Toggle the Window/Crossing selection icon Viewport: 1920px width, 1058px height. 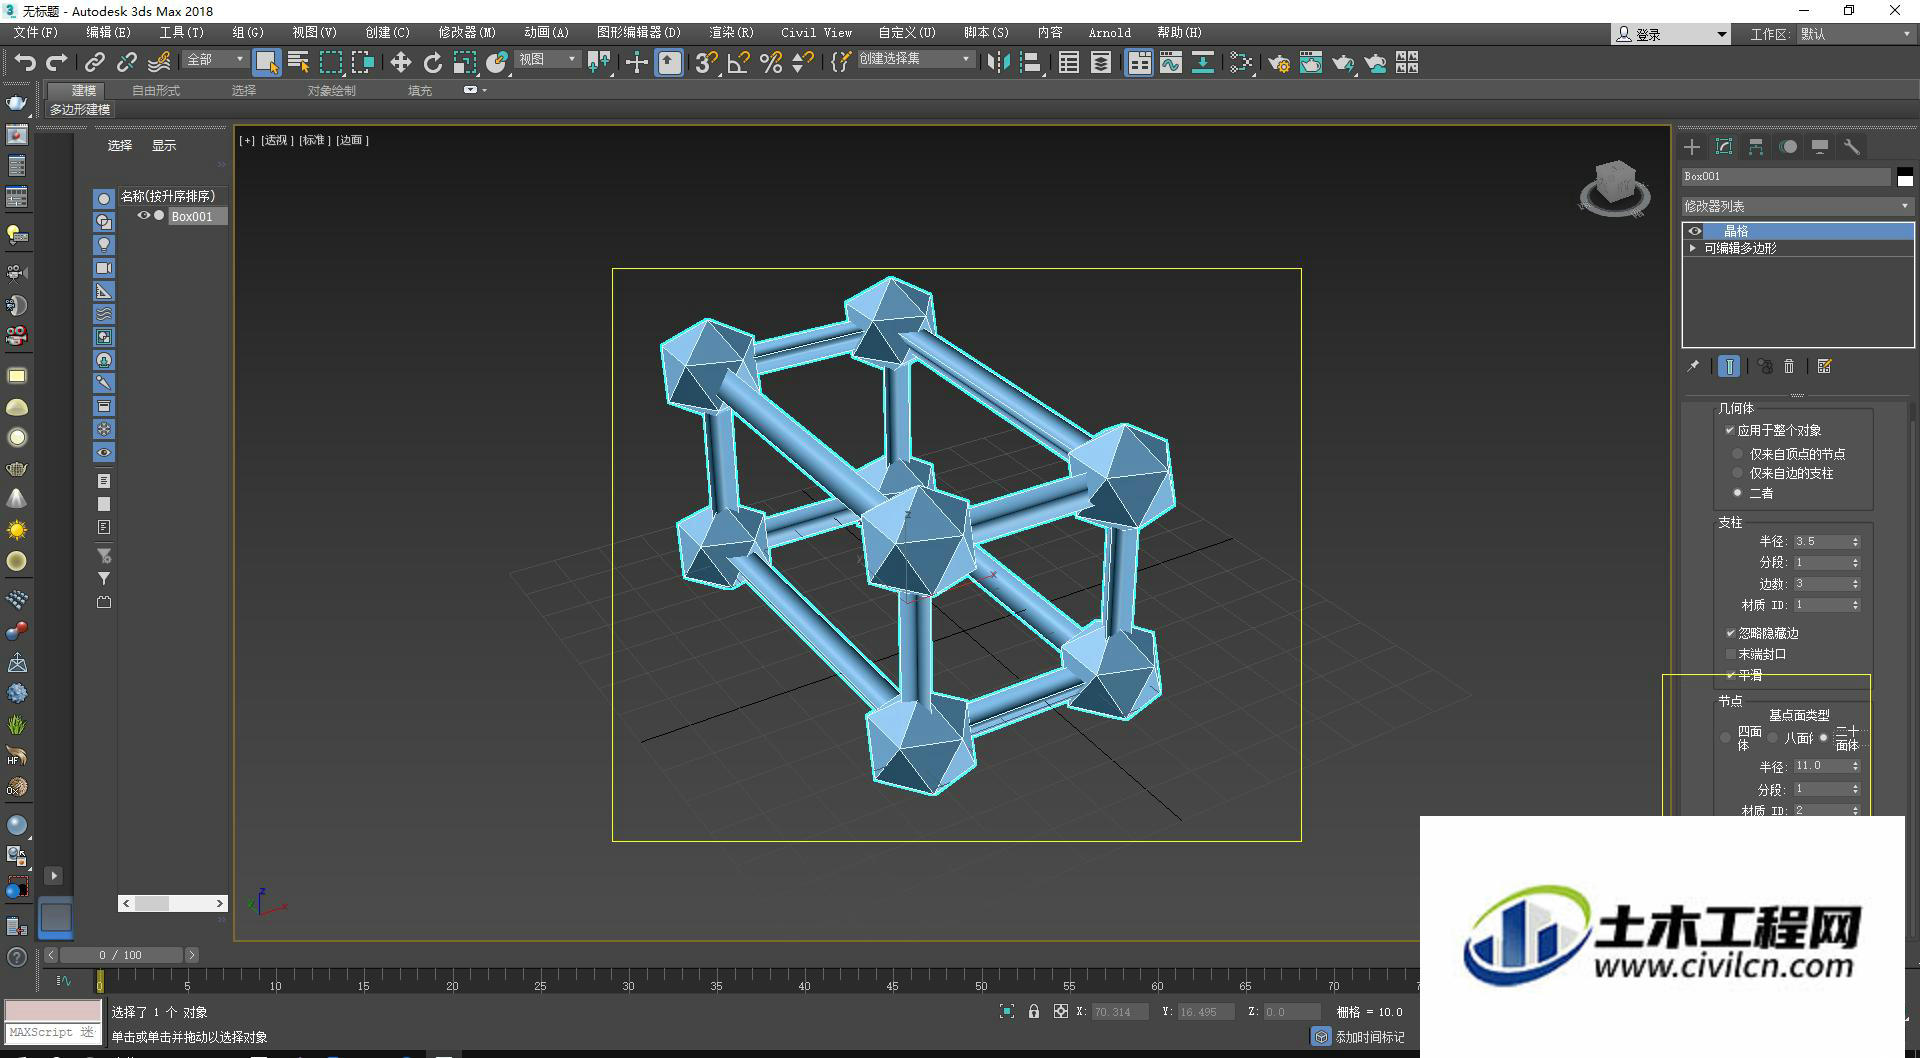(x=362, y=63)
